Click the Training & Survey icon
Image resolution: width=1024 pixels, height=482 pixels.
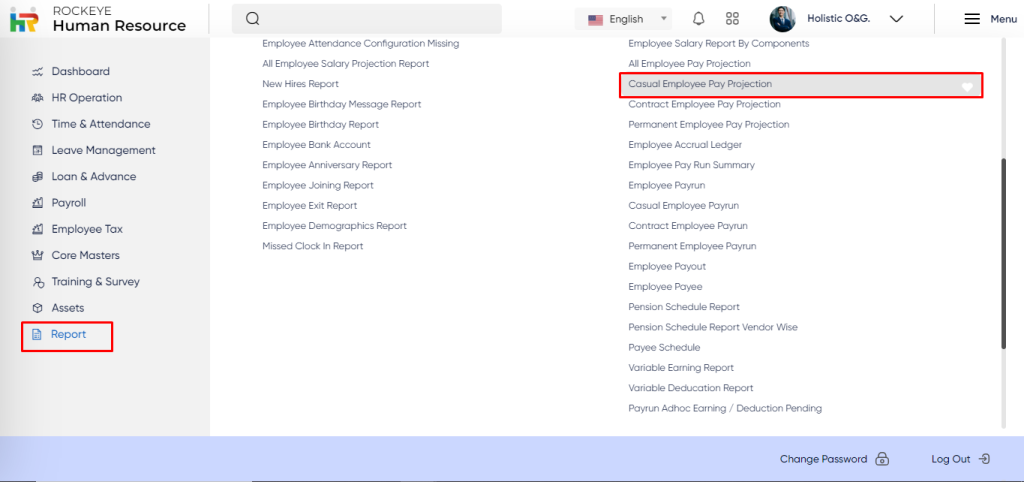[x=38, y=282]
